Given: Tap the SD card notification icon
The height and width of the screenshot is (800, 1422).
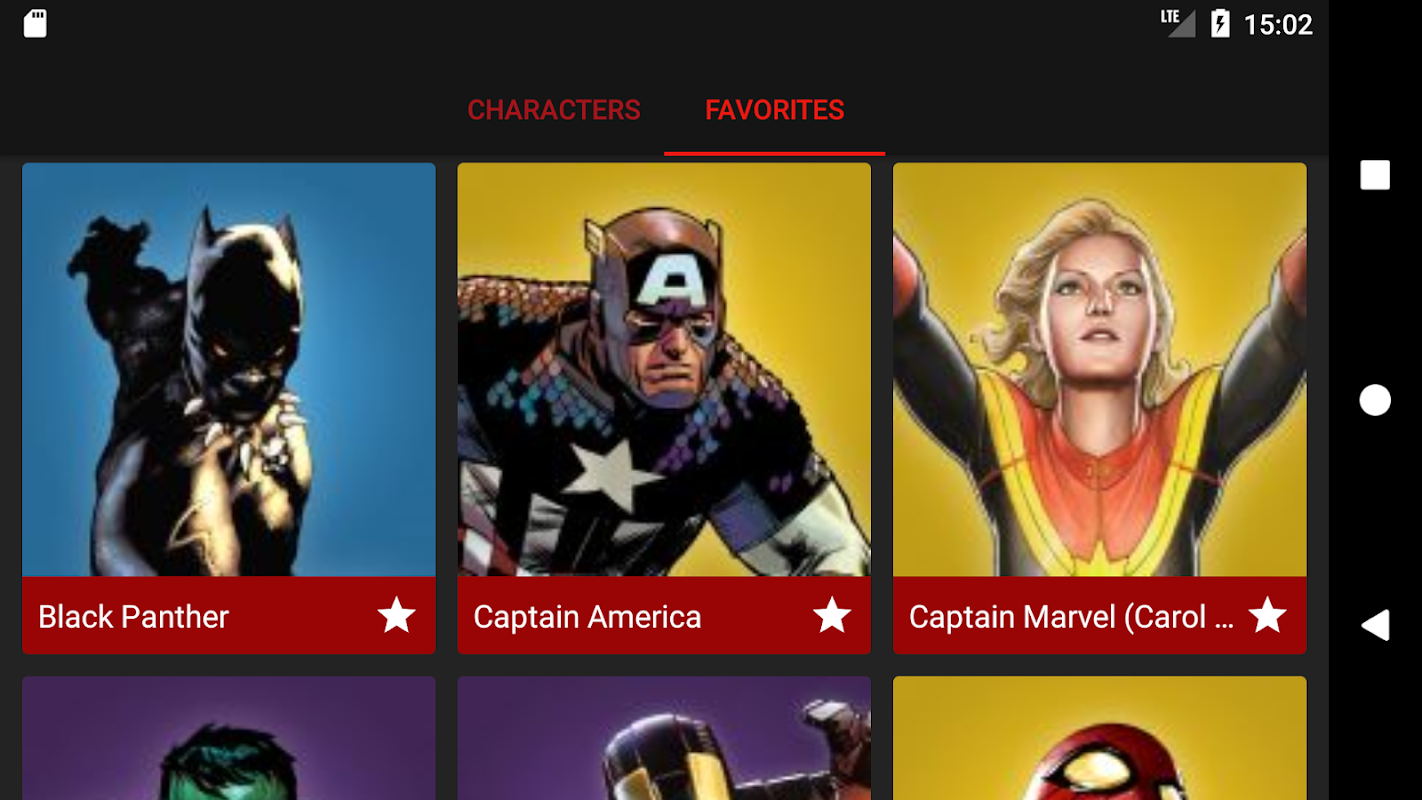Looking at the screenshot, I should pos(35,24).
